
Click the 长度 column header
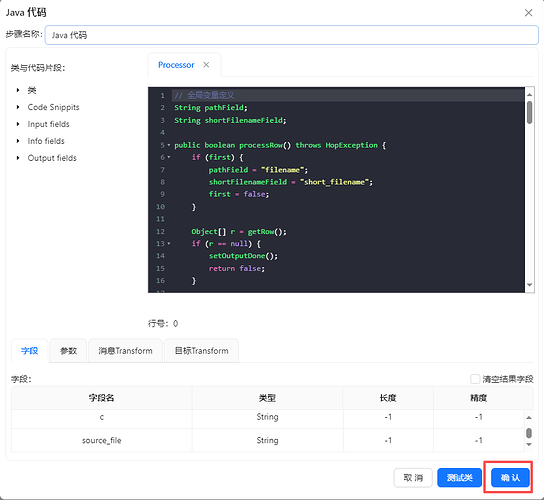click(388, 398)
